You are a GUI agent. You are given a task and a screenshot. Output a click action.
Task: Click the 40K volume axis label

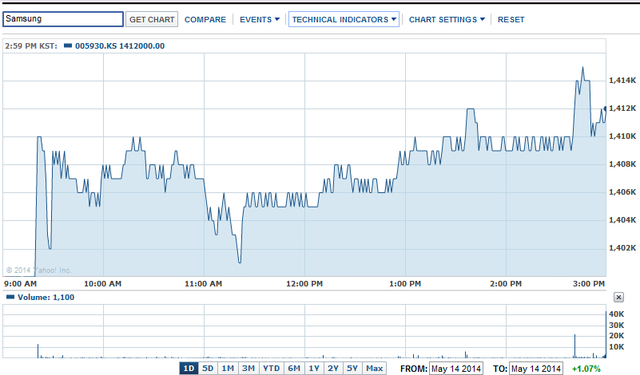click(616, 314)
